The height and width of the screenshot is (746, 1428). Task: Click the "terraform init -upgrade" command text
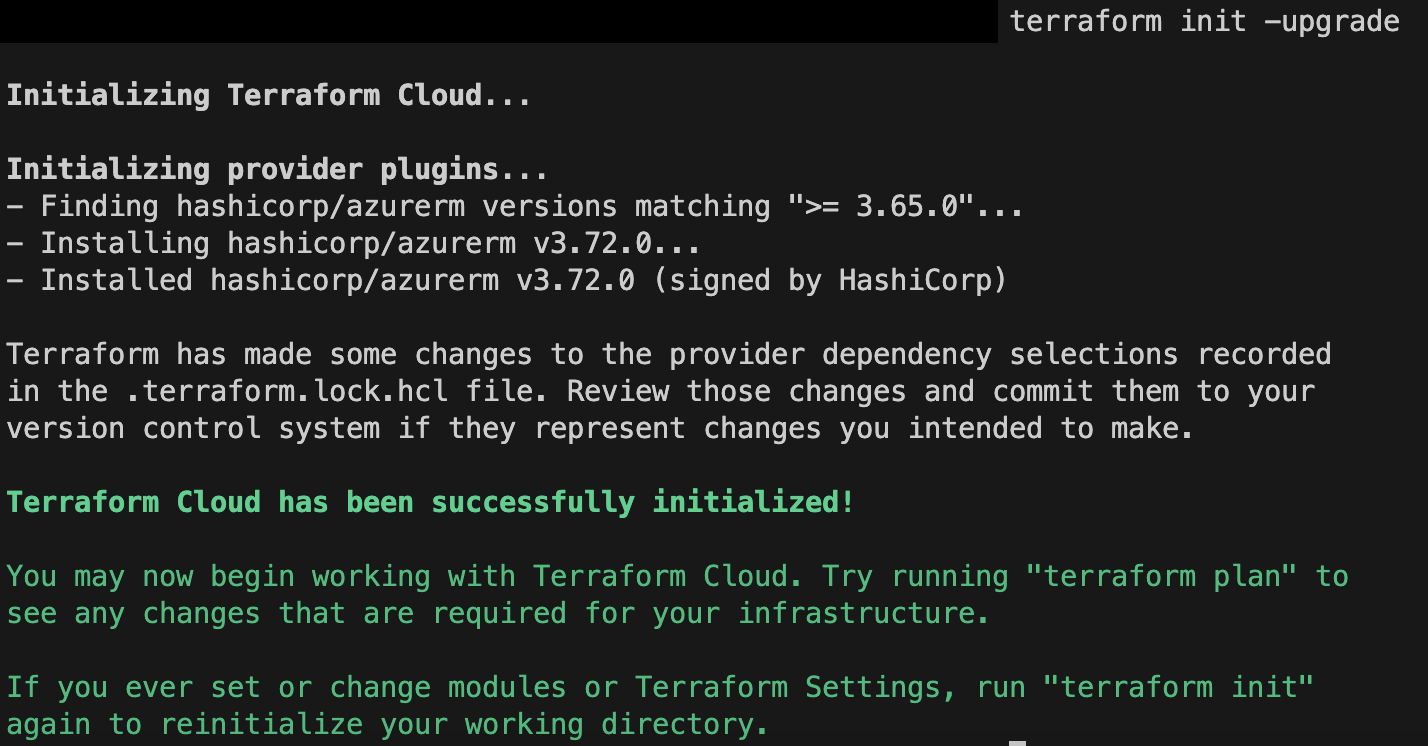(1204, 21)
